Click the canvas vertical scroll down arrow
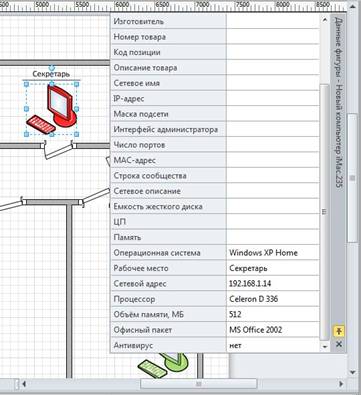 (353, 372)
